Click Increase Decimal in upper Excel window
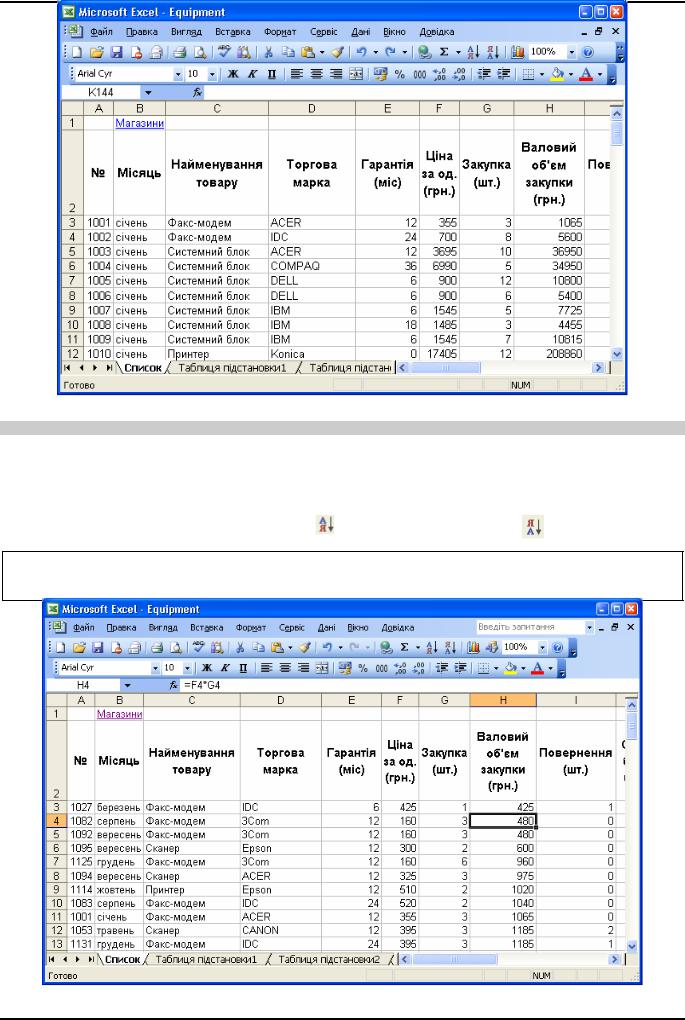 coord(439,74)
